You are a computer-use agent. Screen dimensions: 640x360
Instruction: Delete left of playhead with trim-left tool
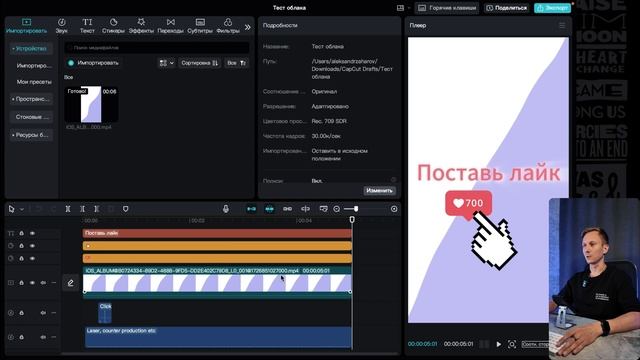82,209
